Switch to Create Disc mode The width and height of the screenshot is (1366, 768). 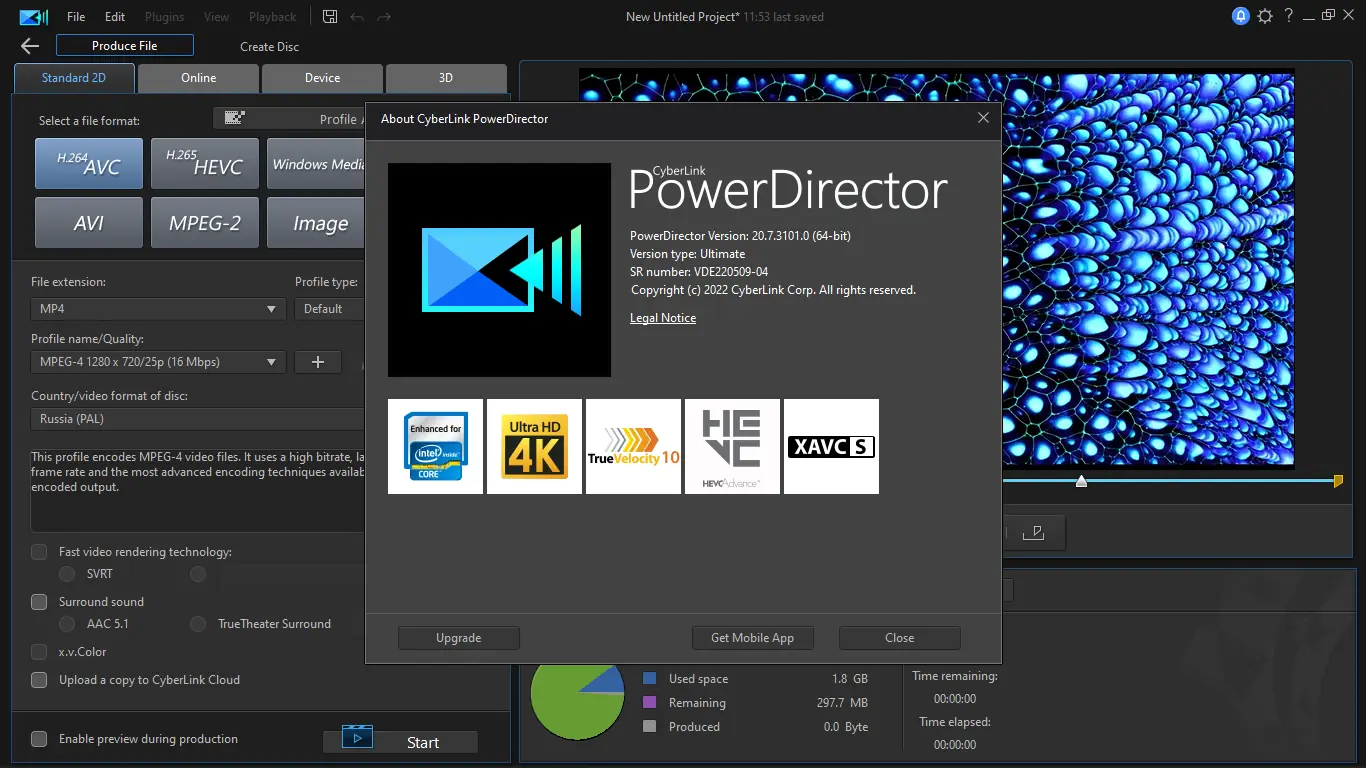point(269,47)
